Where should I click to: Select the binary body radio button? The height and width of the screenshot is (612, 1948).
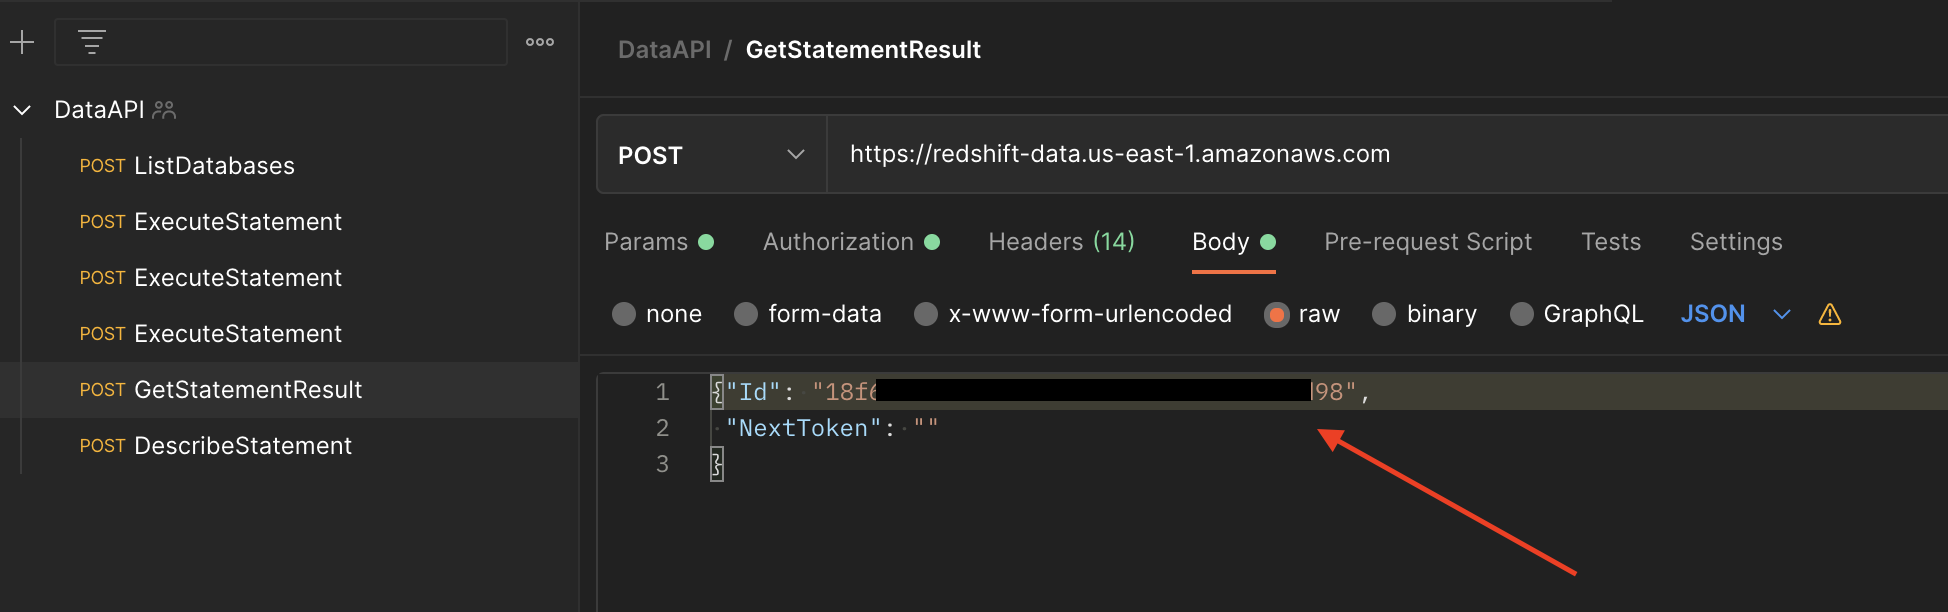click(x=1384, y=314)
